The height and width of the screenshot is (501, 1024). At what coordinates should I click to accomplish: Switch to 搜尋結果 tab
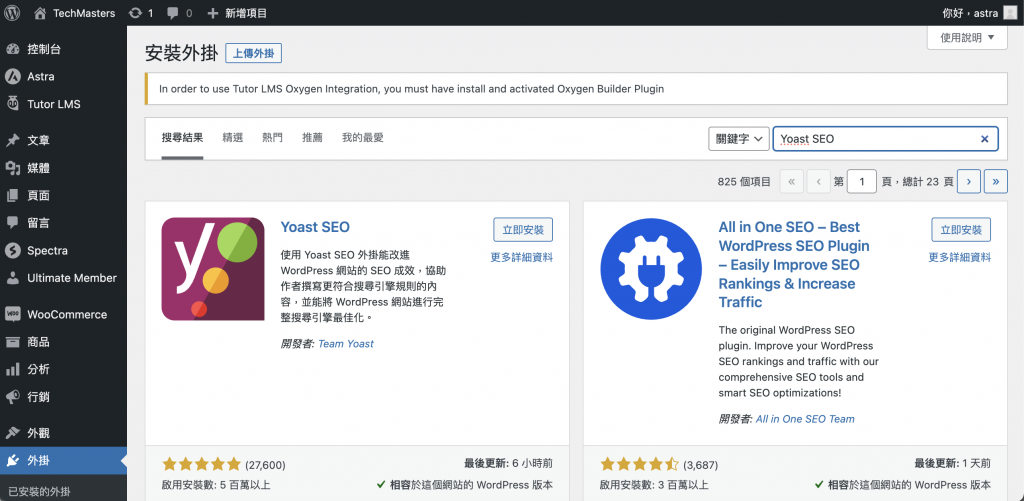coord(182,138)
